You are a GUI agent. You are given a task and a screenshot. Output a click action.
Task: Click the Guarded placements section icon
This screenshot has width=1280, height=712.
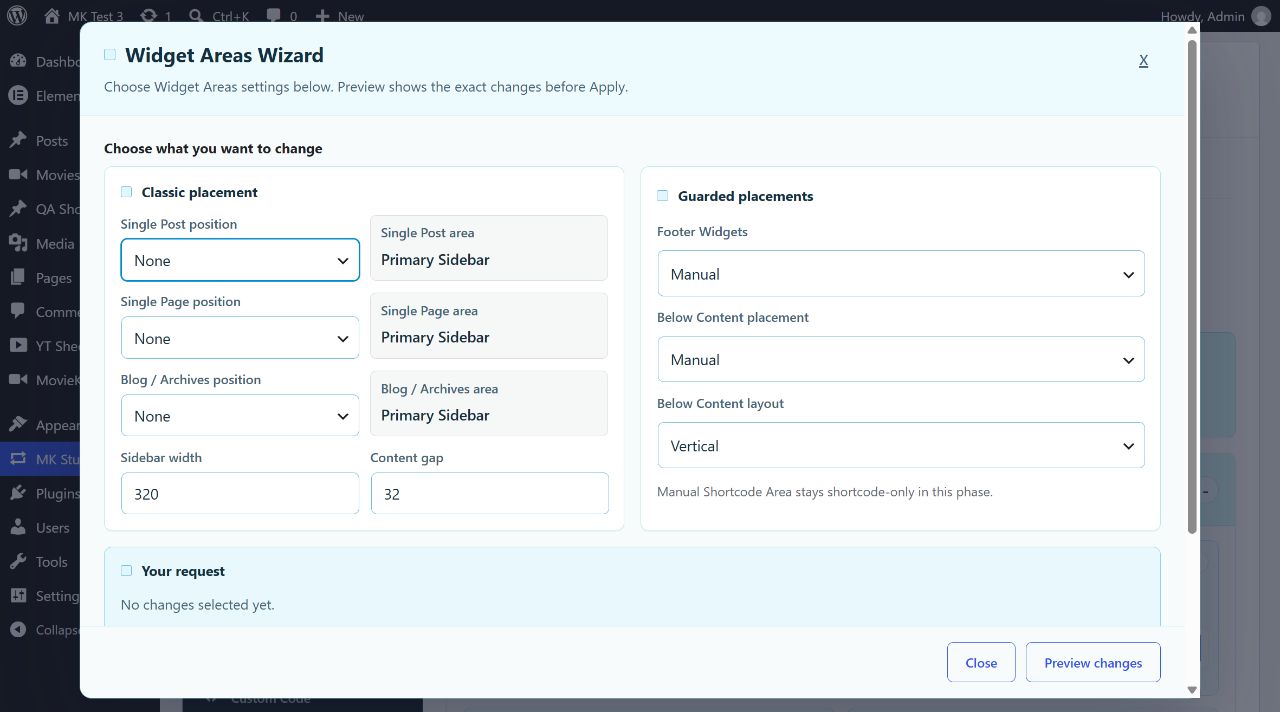(663, 196)
